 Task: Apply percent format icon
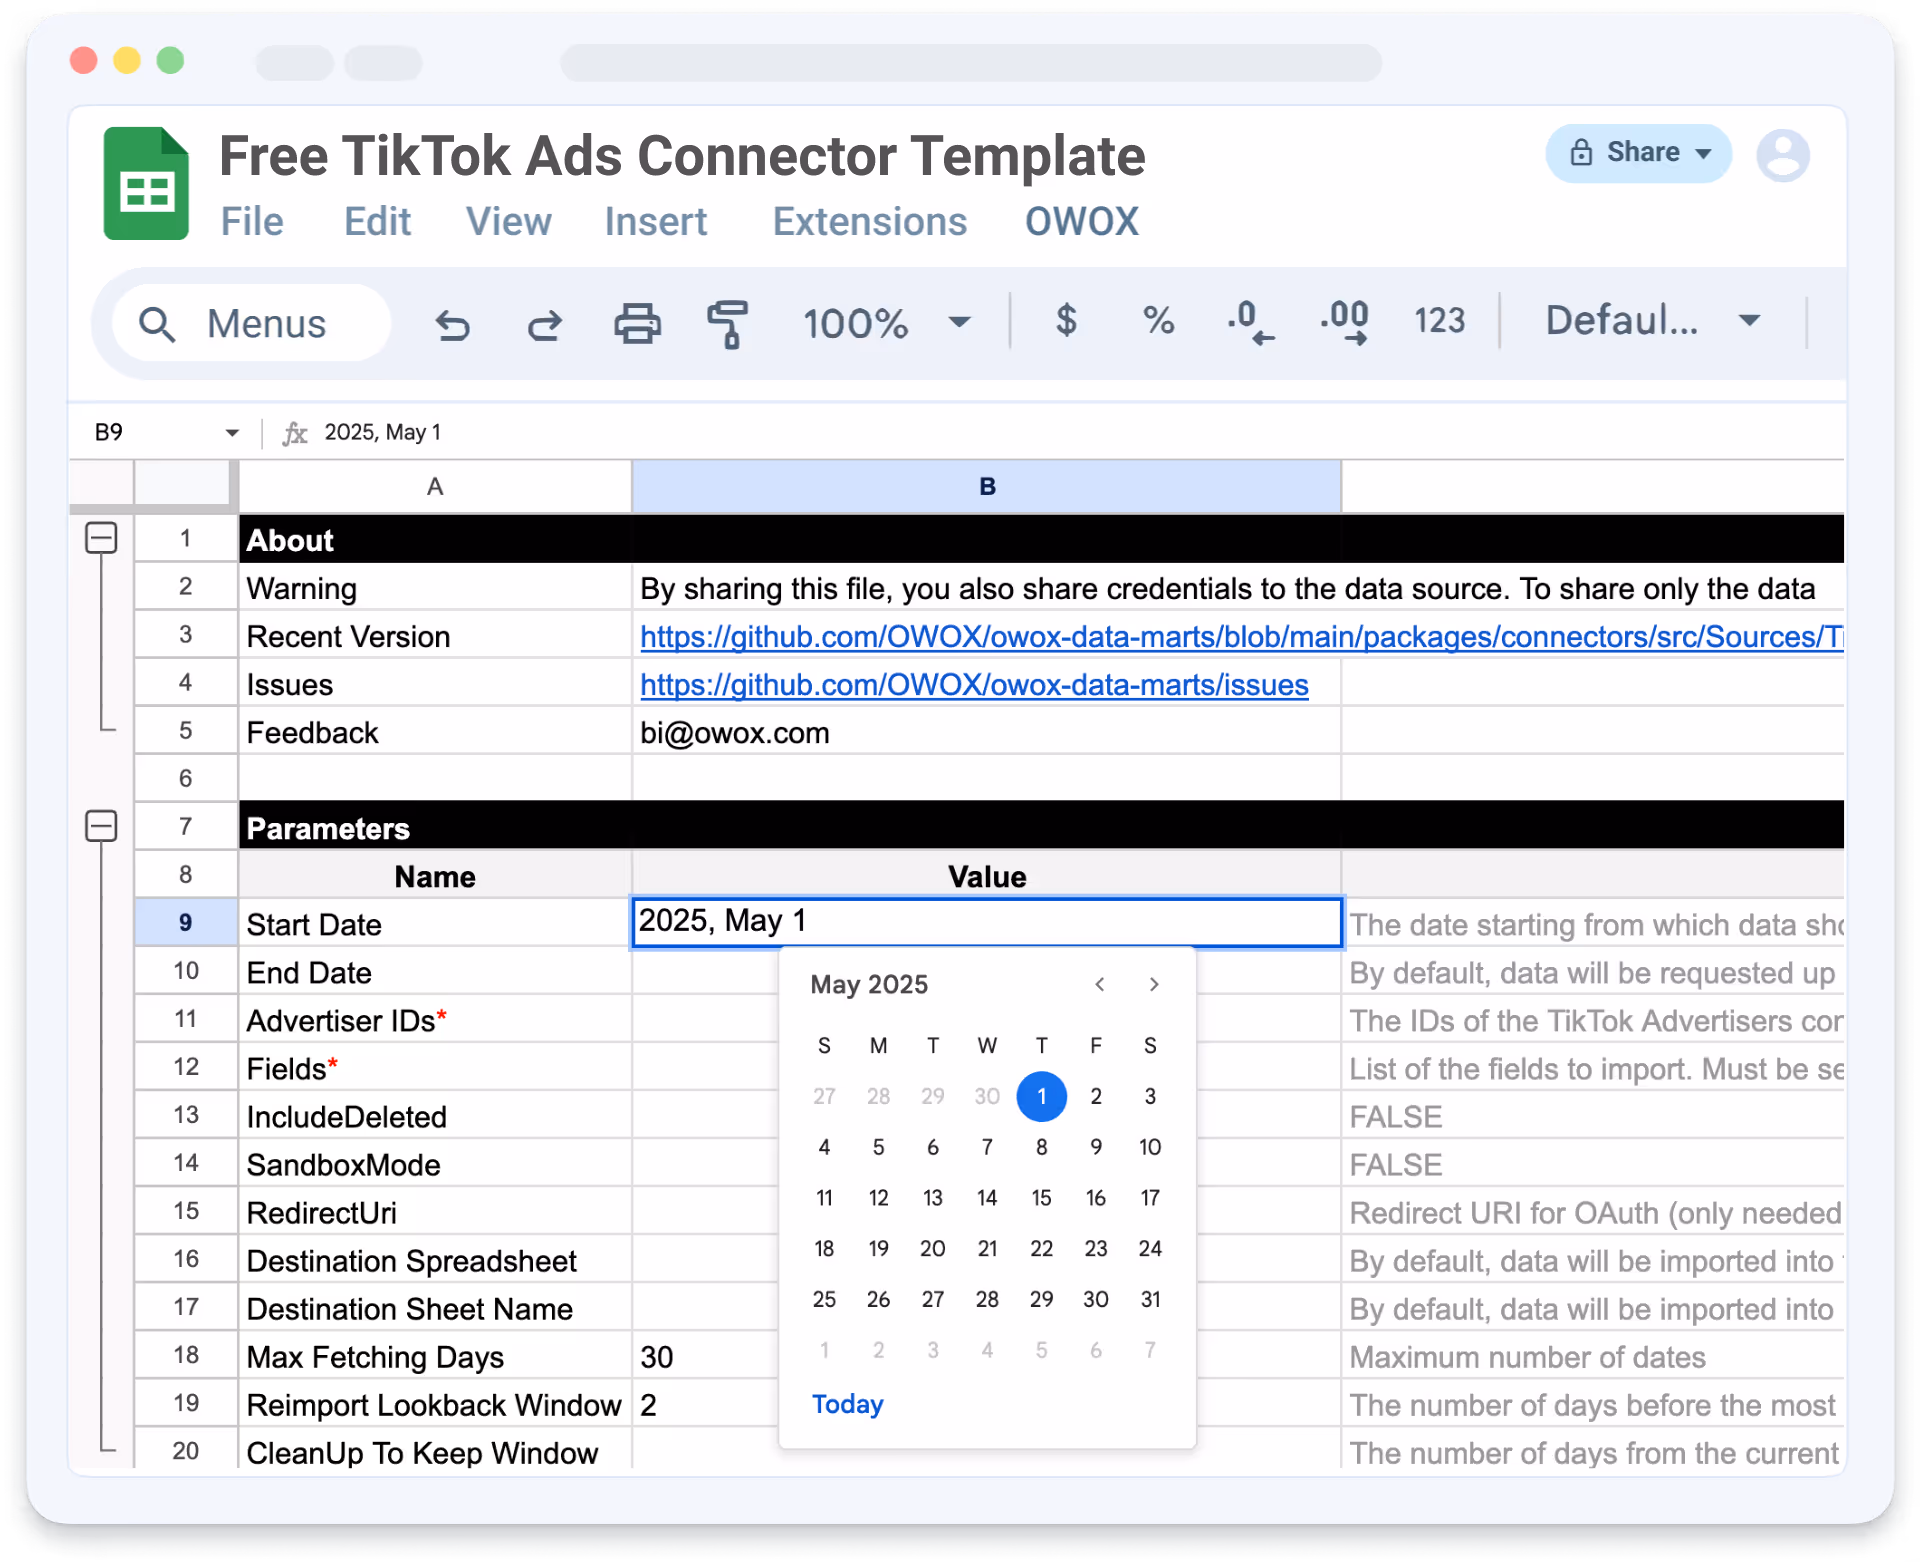coord(1158,321)
